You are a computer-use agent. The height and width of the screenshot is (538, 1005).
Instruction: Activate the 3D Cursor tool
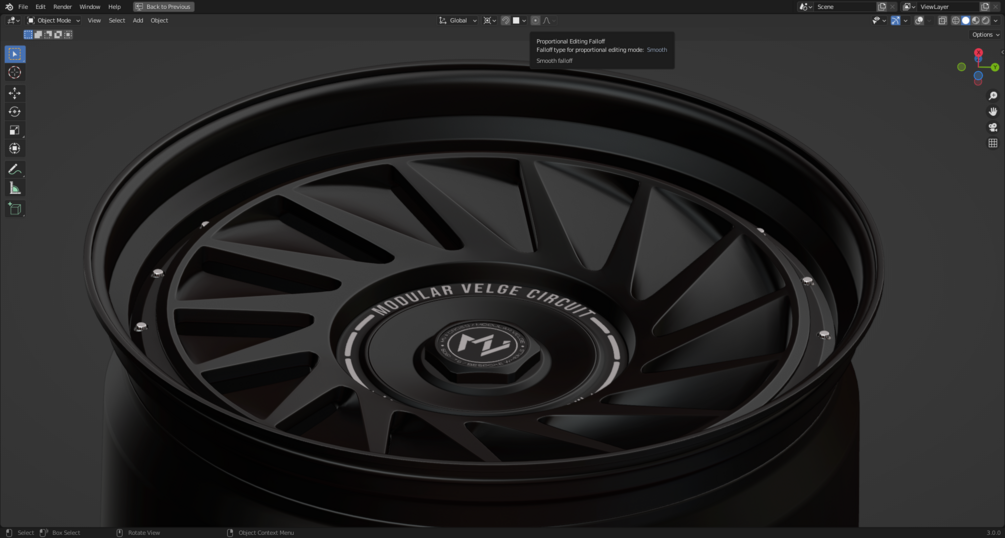click(15, 72)
